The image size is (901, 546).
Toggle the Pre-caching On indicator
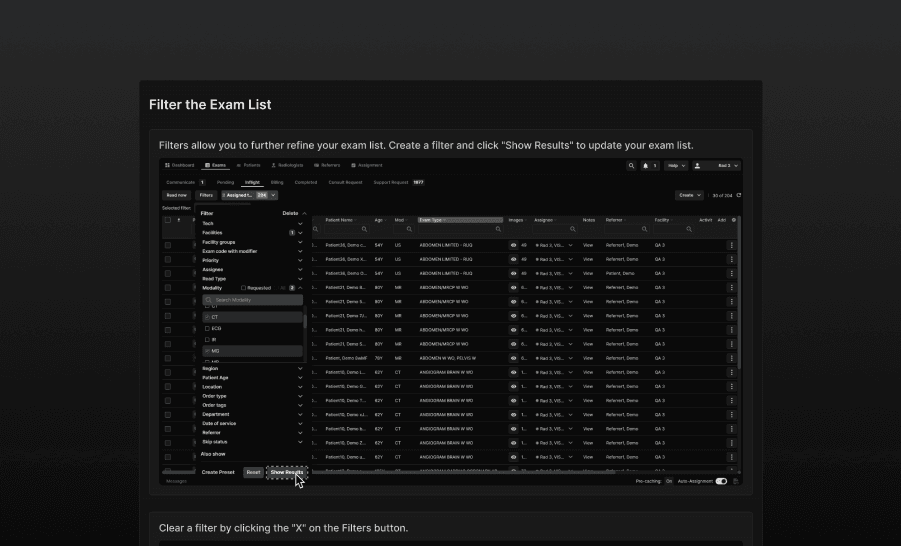pyautogui.click(x=668, y=482)
